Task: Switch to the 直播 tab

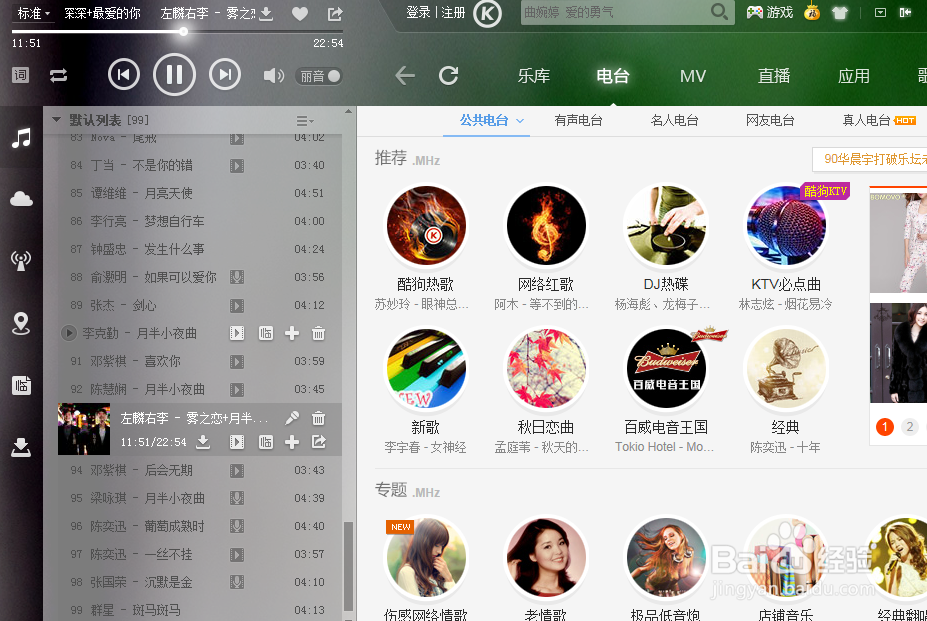Action: click(774, 76)
